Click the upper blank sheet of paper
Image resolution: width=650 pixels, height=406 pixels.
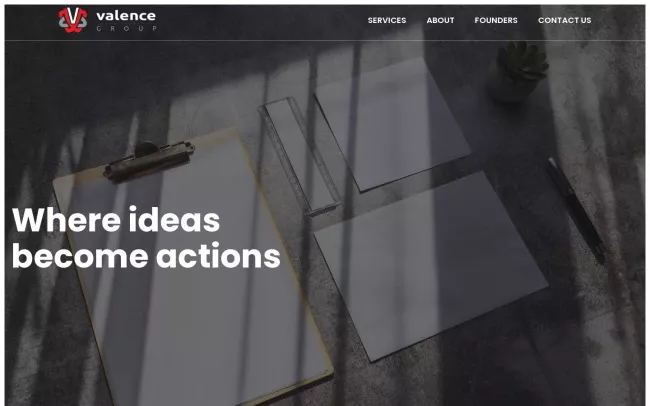392,124
